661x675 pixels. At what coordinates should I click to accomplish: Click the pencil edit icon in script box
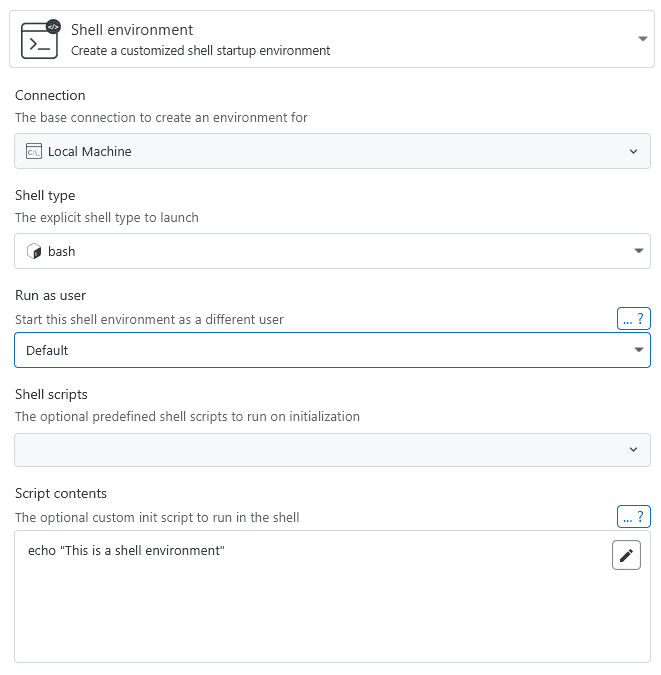click(x=626, y=555)
